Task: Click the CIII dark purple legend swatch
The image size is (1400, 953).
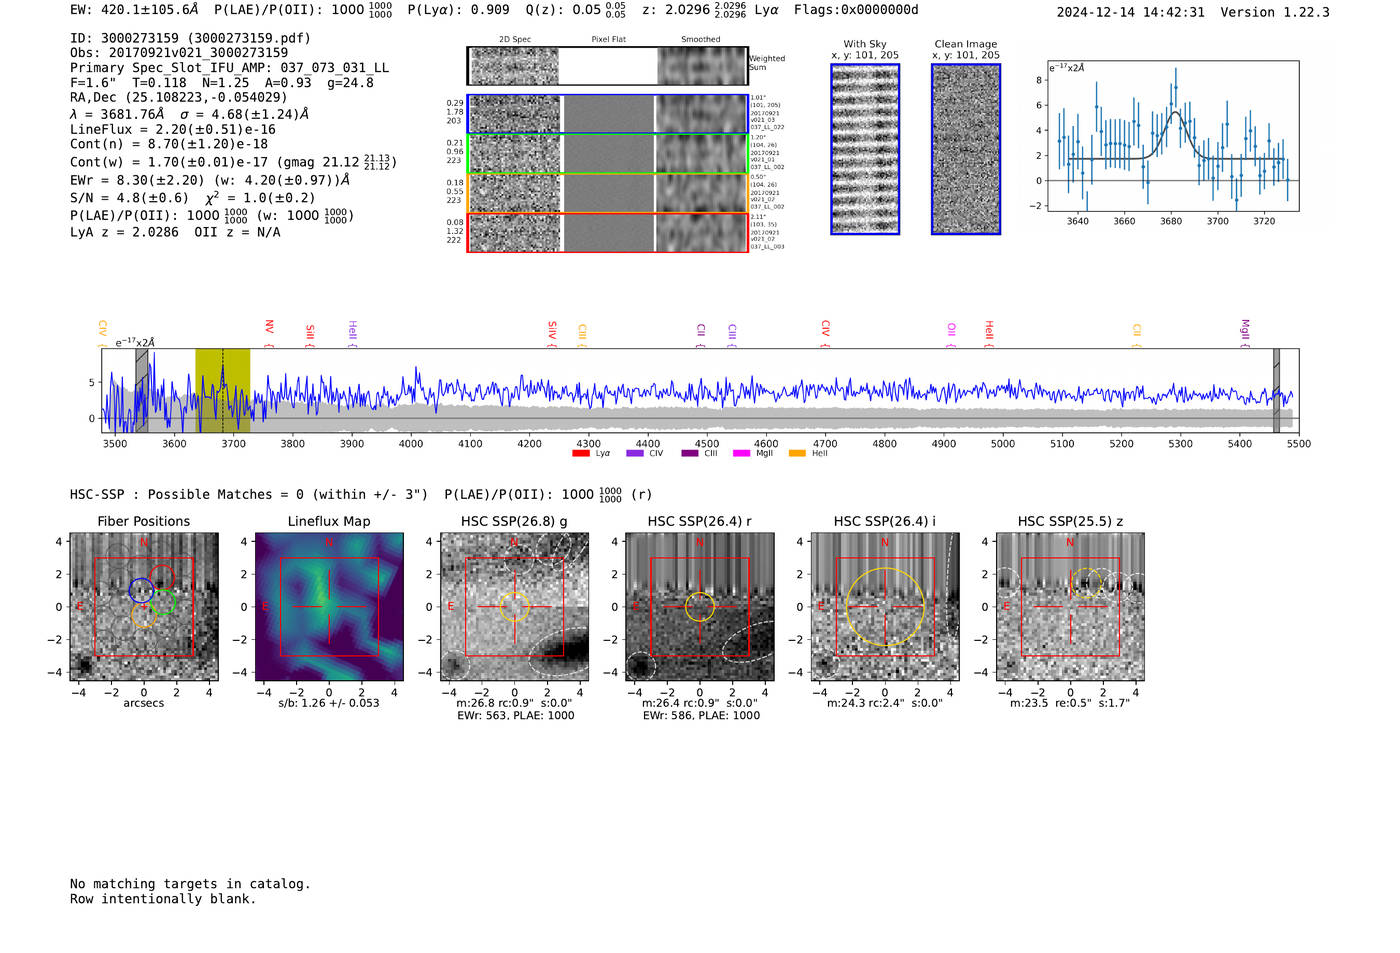Action: pos(690,454)
